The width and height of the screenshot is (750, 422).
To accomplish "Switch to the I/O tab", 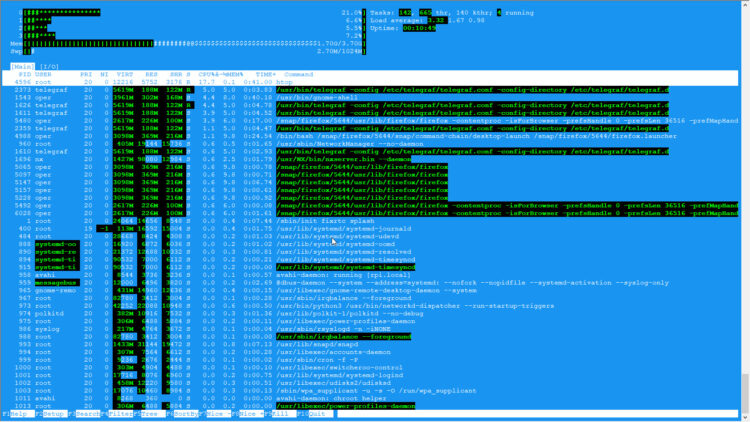I will coord(49,67).
